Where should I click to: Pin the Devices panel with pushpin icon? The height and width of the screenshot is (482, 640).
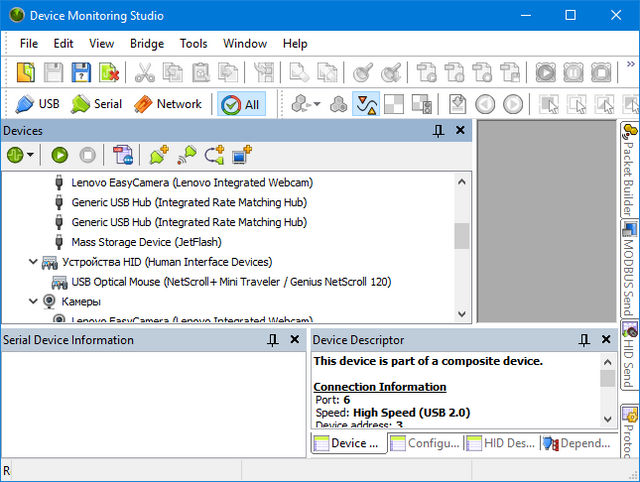click(x=438, y=131)
